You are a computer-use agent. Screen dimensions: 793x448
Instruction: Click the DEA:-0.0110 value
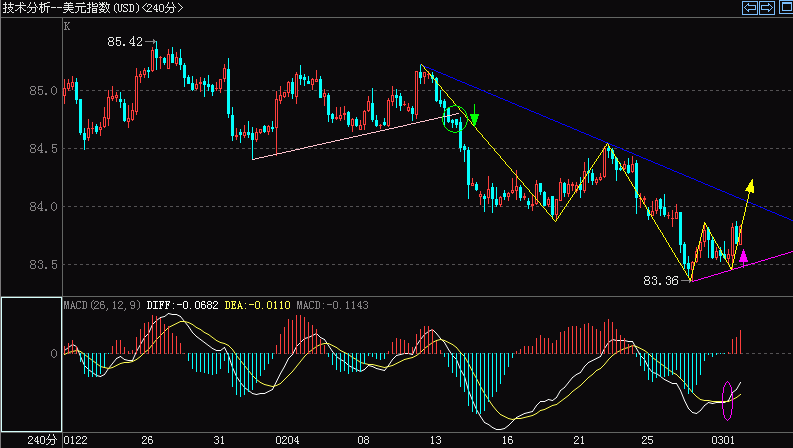pyautogui.click(x=257, y=305)
